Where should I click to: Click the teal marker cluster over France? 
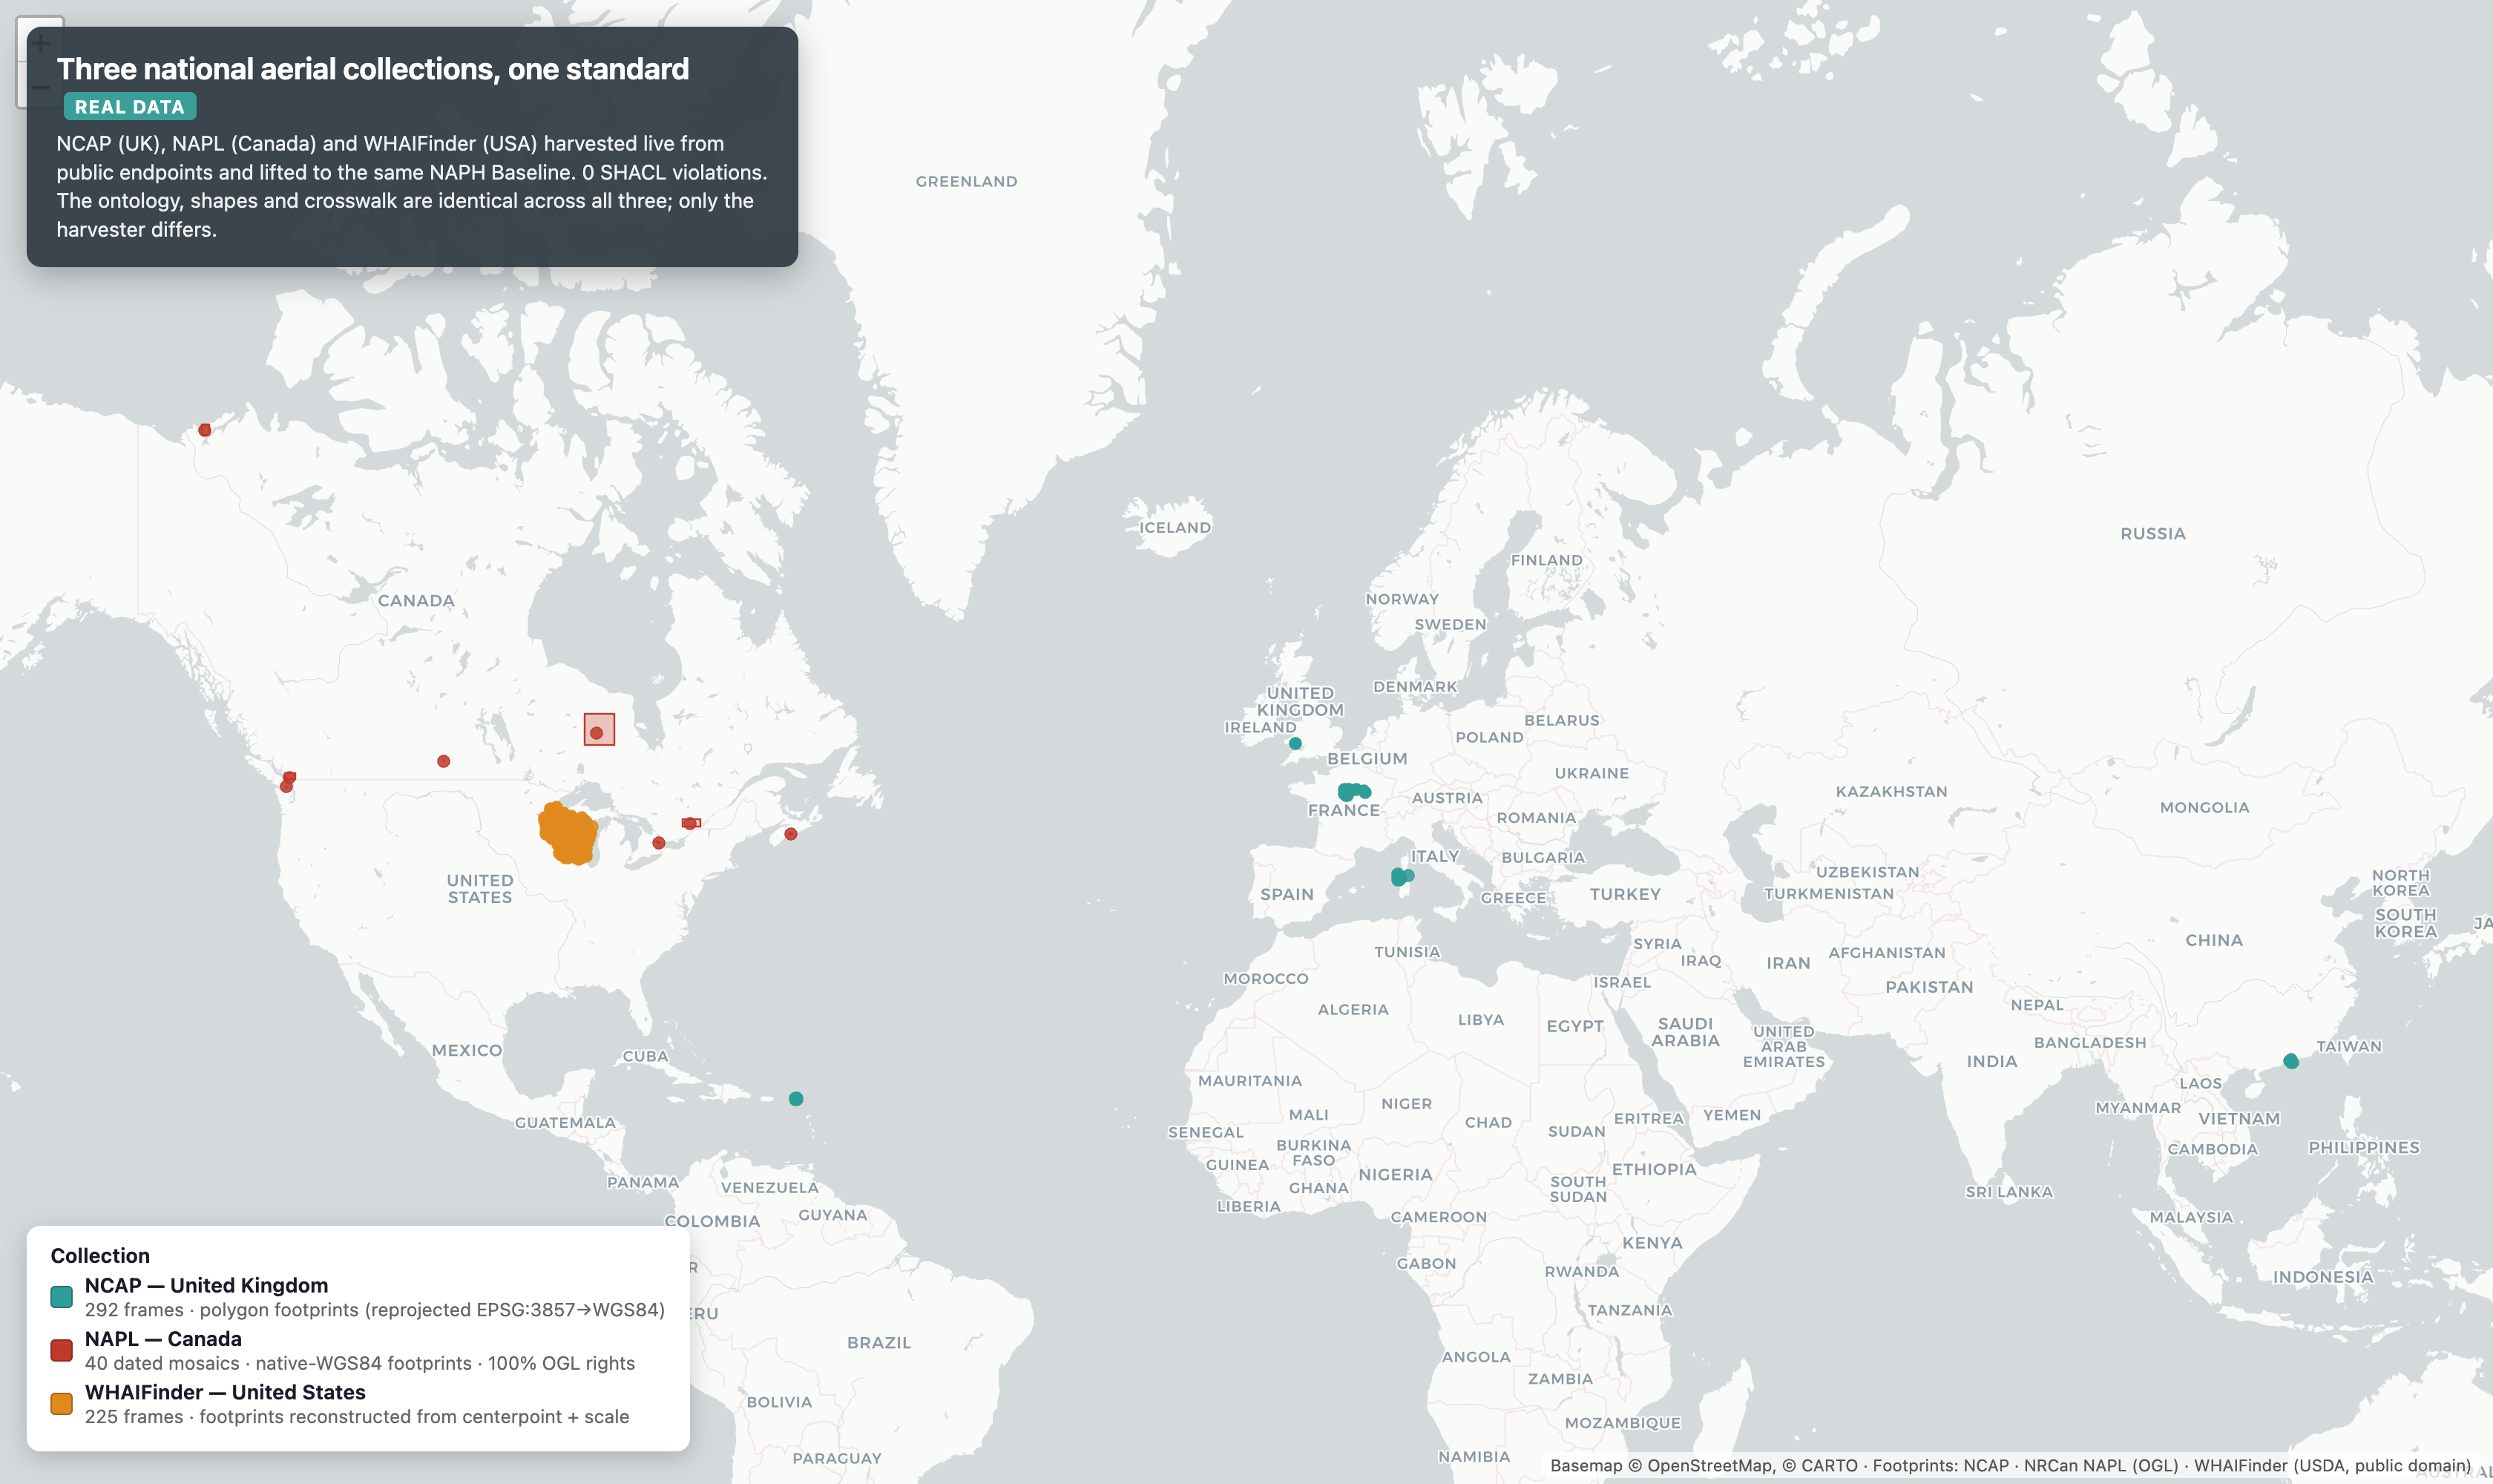point(1353,792)
